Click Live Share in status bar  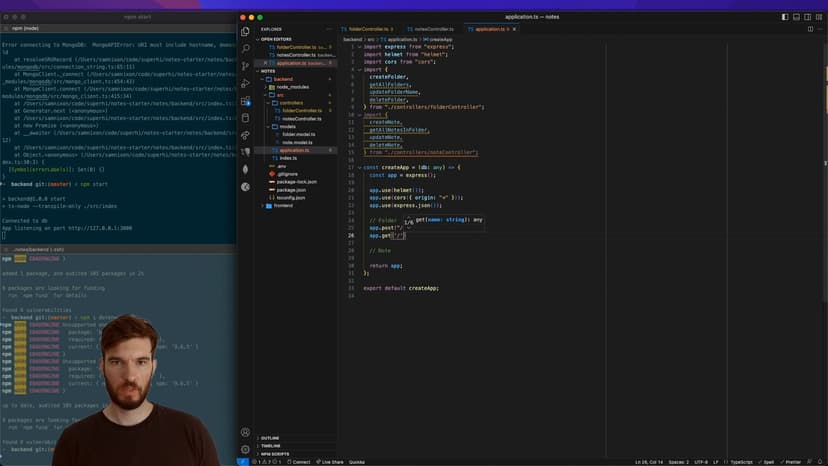(329, 462)
